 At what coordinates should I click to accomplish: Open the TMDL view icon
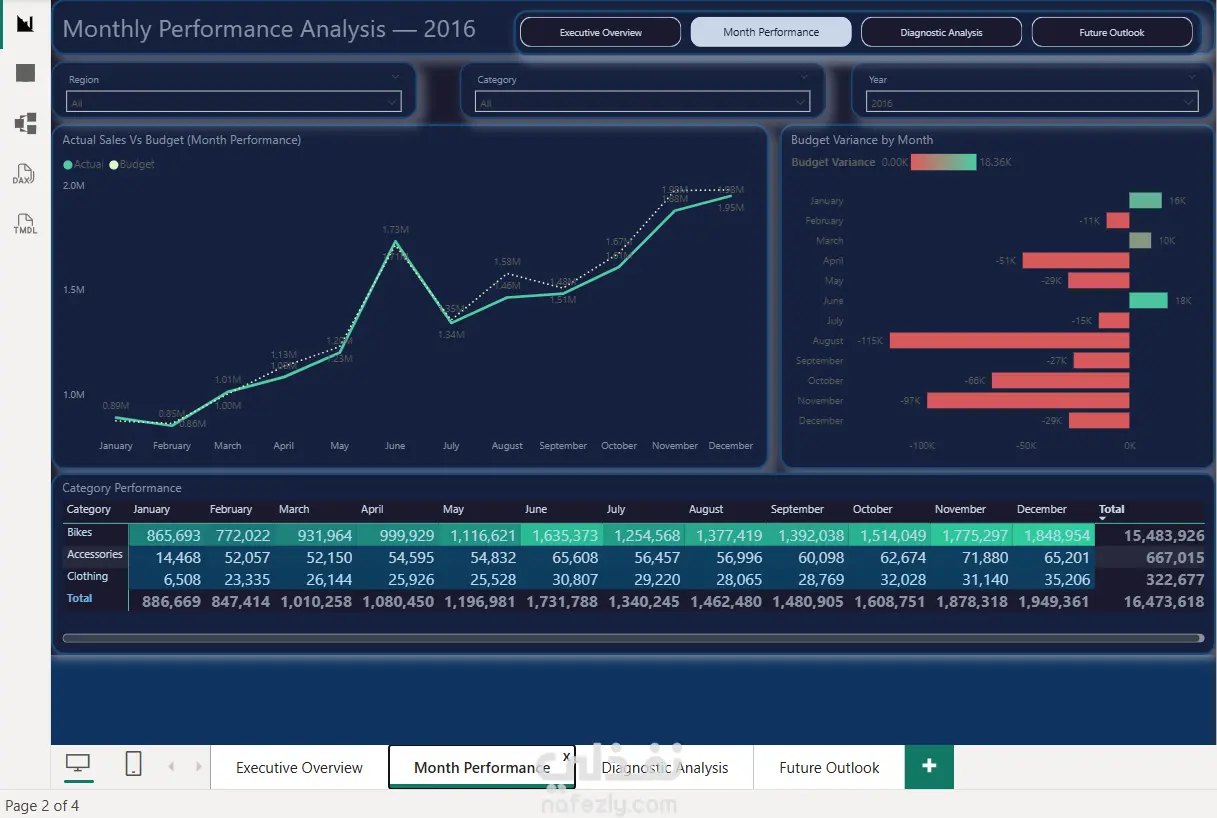click(x=25, y=224)
